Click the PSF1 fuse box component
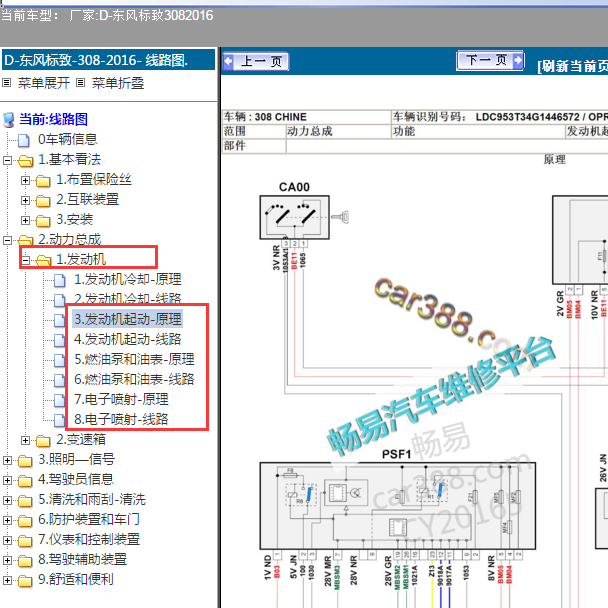This screenshot has width=608, height=608. point(398,506)
